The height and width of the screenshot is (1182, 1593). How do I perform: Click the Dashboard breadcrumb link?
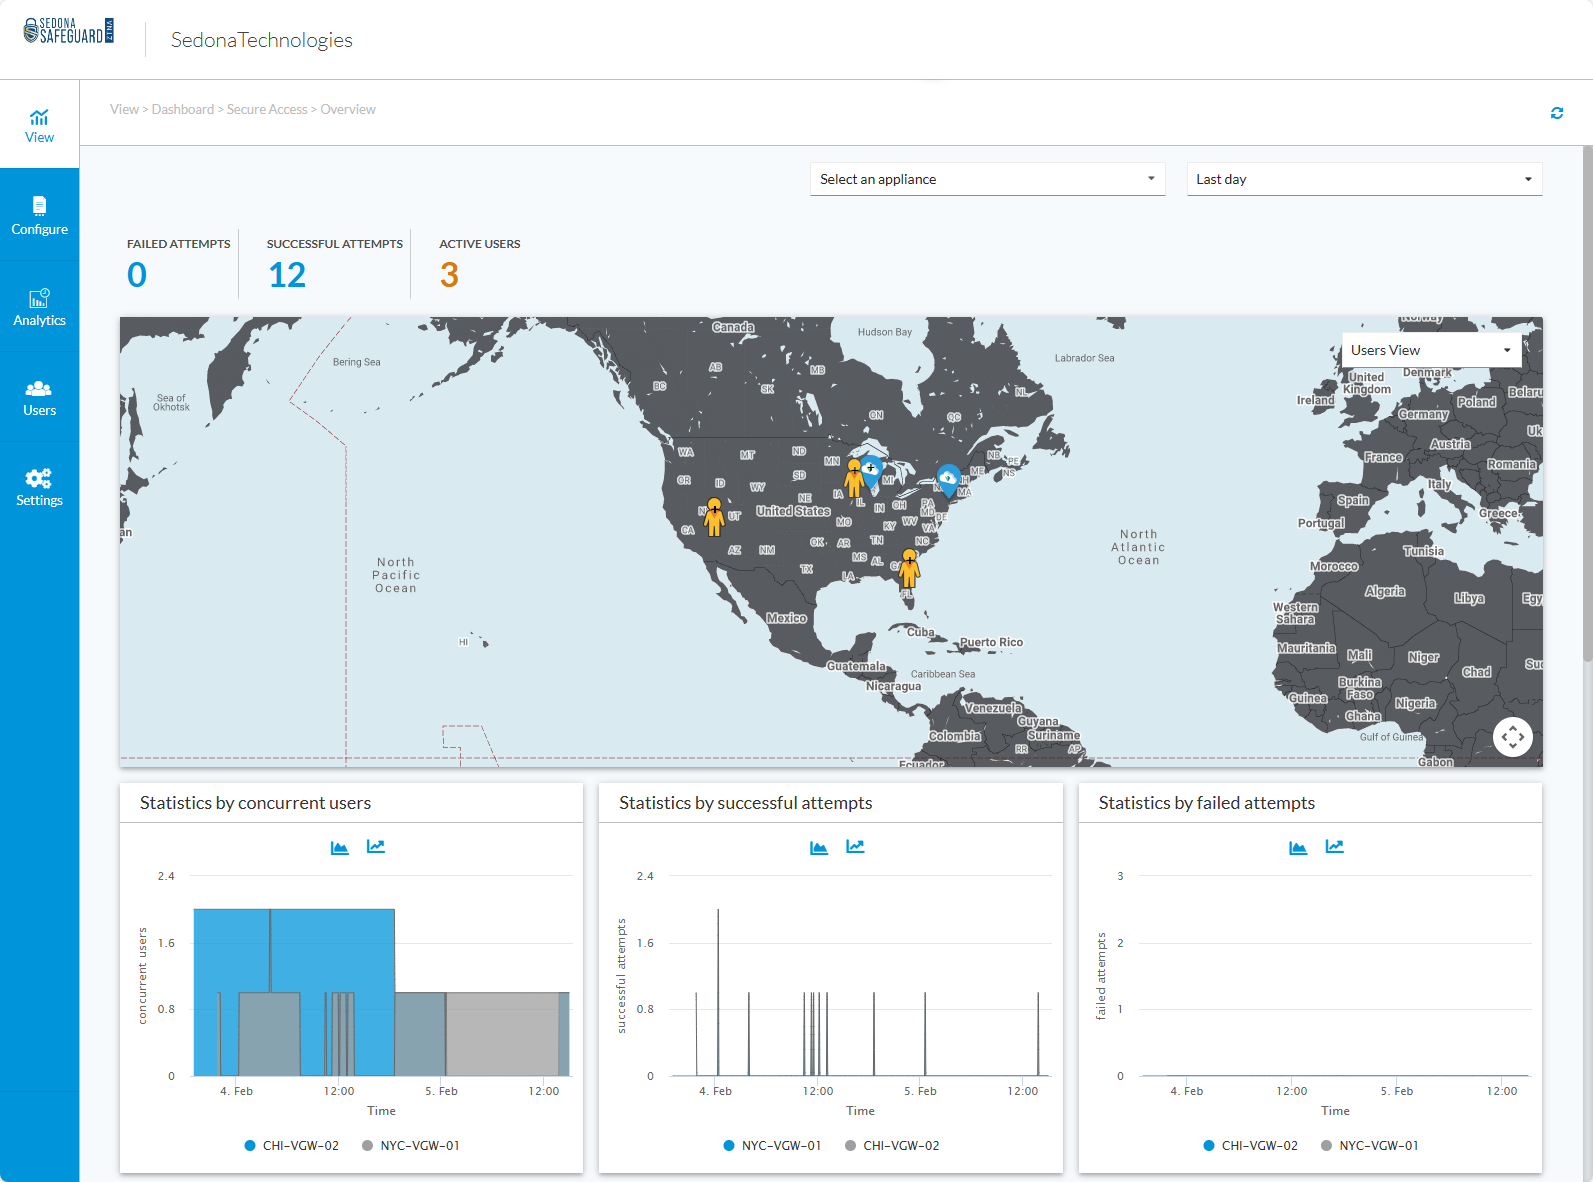coord(183,109)
